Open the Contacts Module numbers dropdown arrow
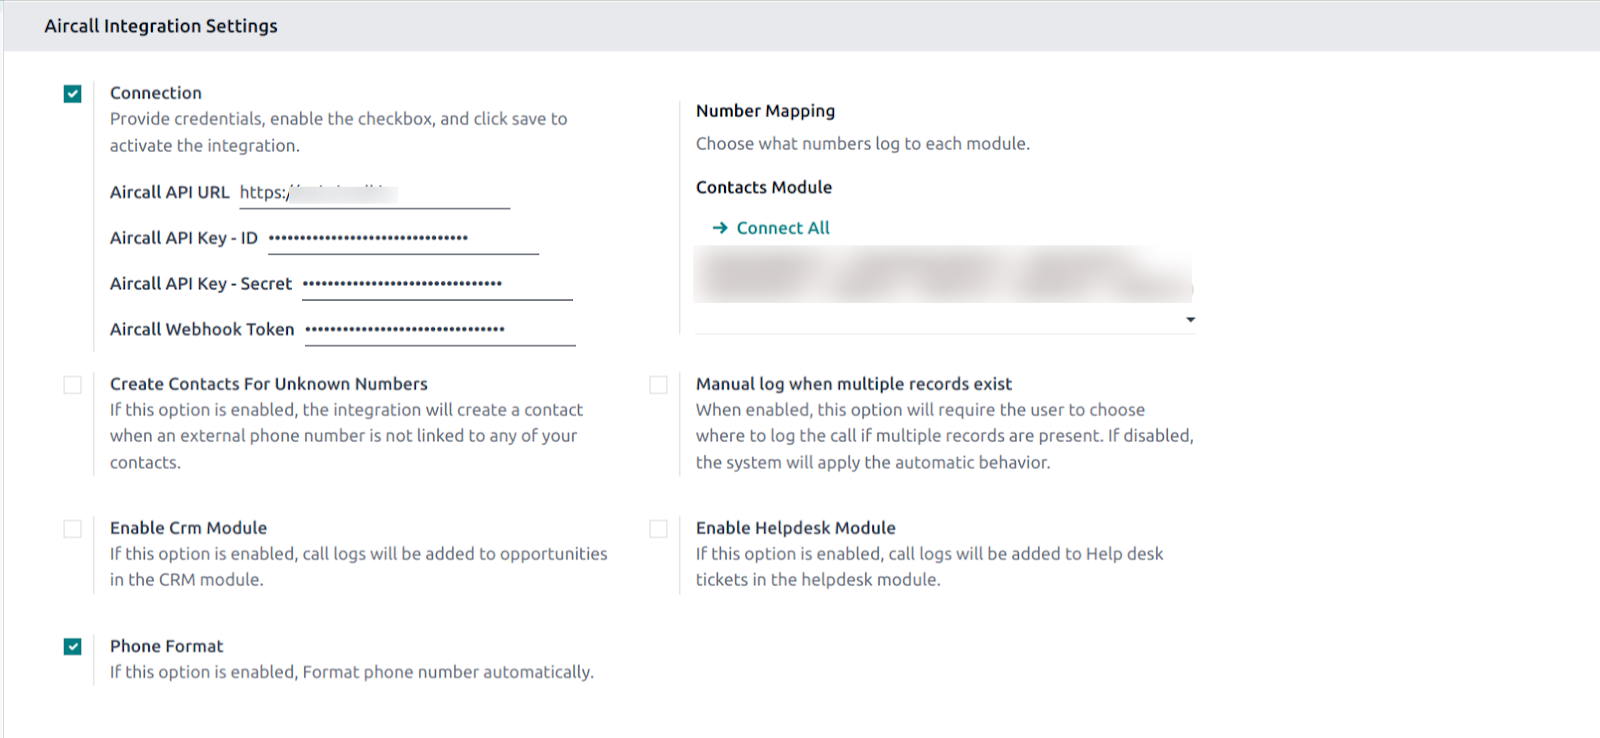Image resolution: width=1600 pixels, height=738 pixels. [1190, 320]
